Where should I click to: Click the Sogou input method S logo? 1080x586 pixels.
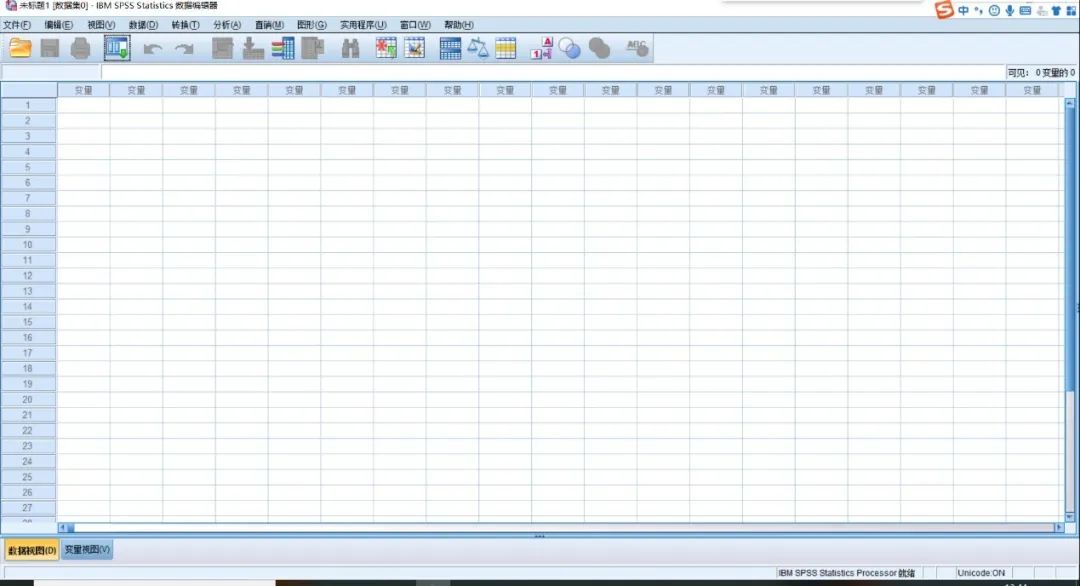click(x=944, y=10)
